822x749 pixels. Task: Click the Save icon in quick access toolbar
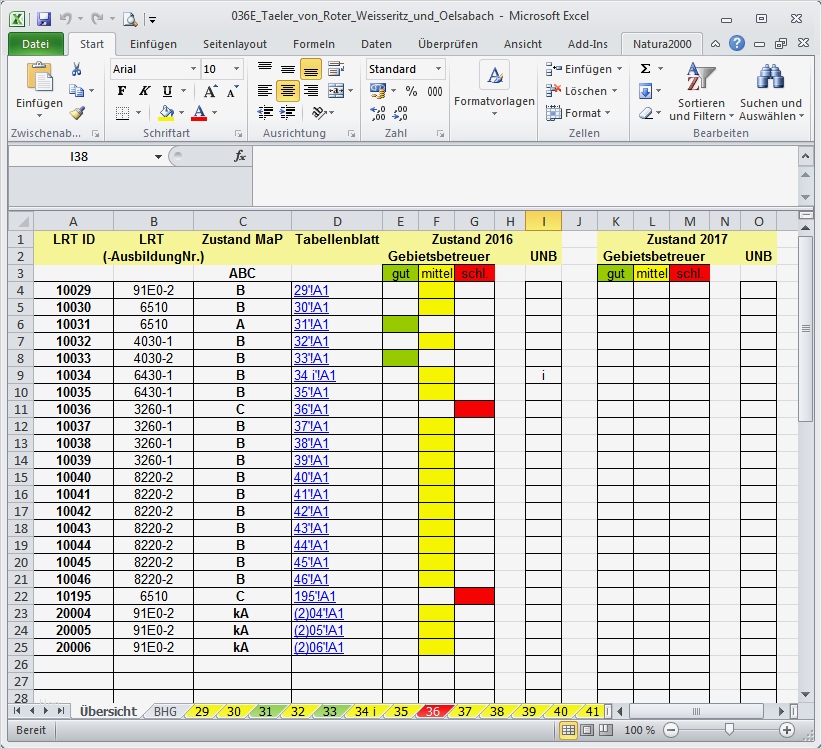43,19
